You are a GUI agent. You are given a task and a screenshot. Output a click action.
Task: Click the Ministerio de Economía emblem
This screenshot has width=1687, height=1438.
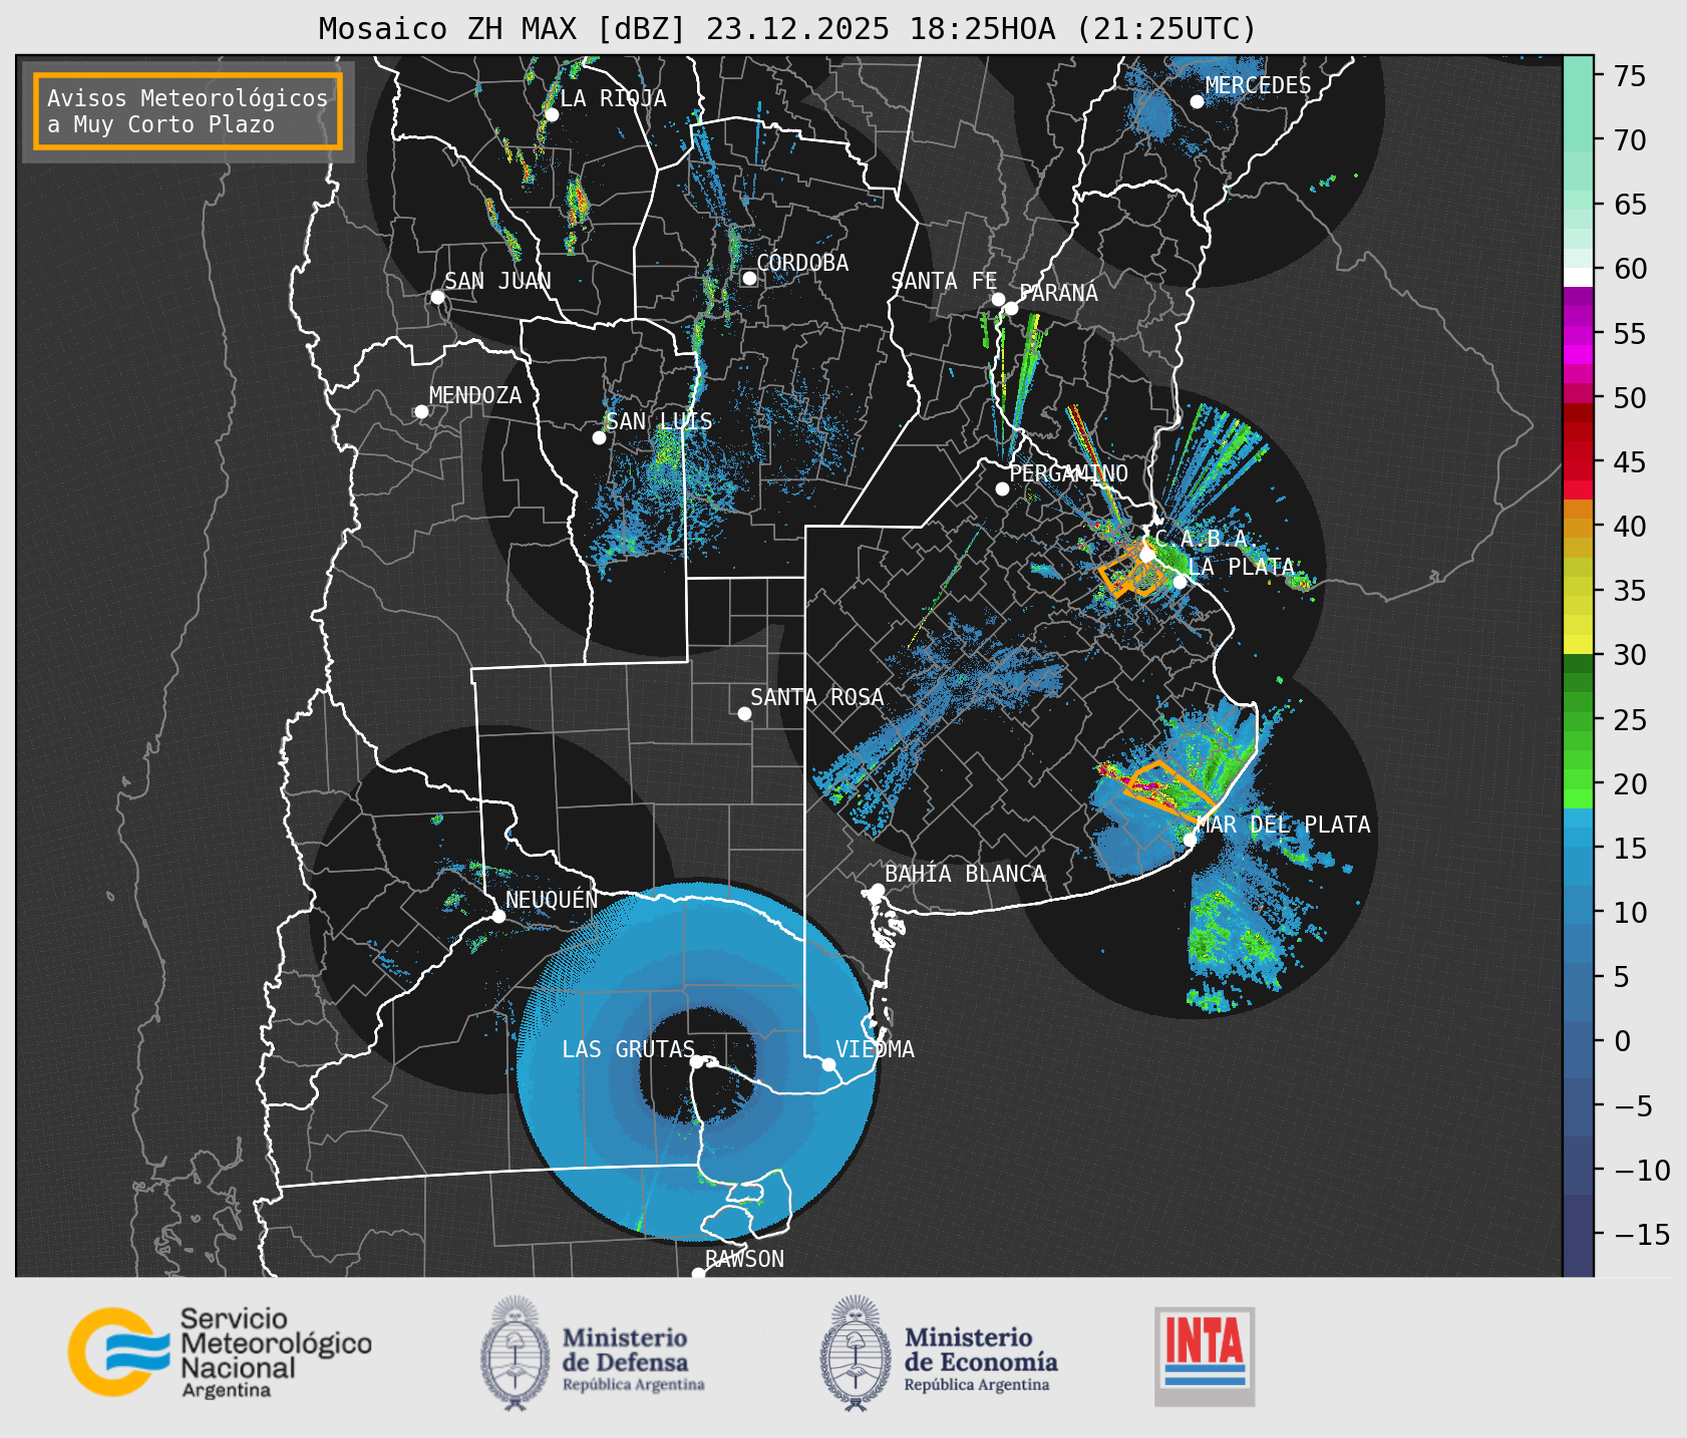[855, 1353]
